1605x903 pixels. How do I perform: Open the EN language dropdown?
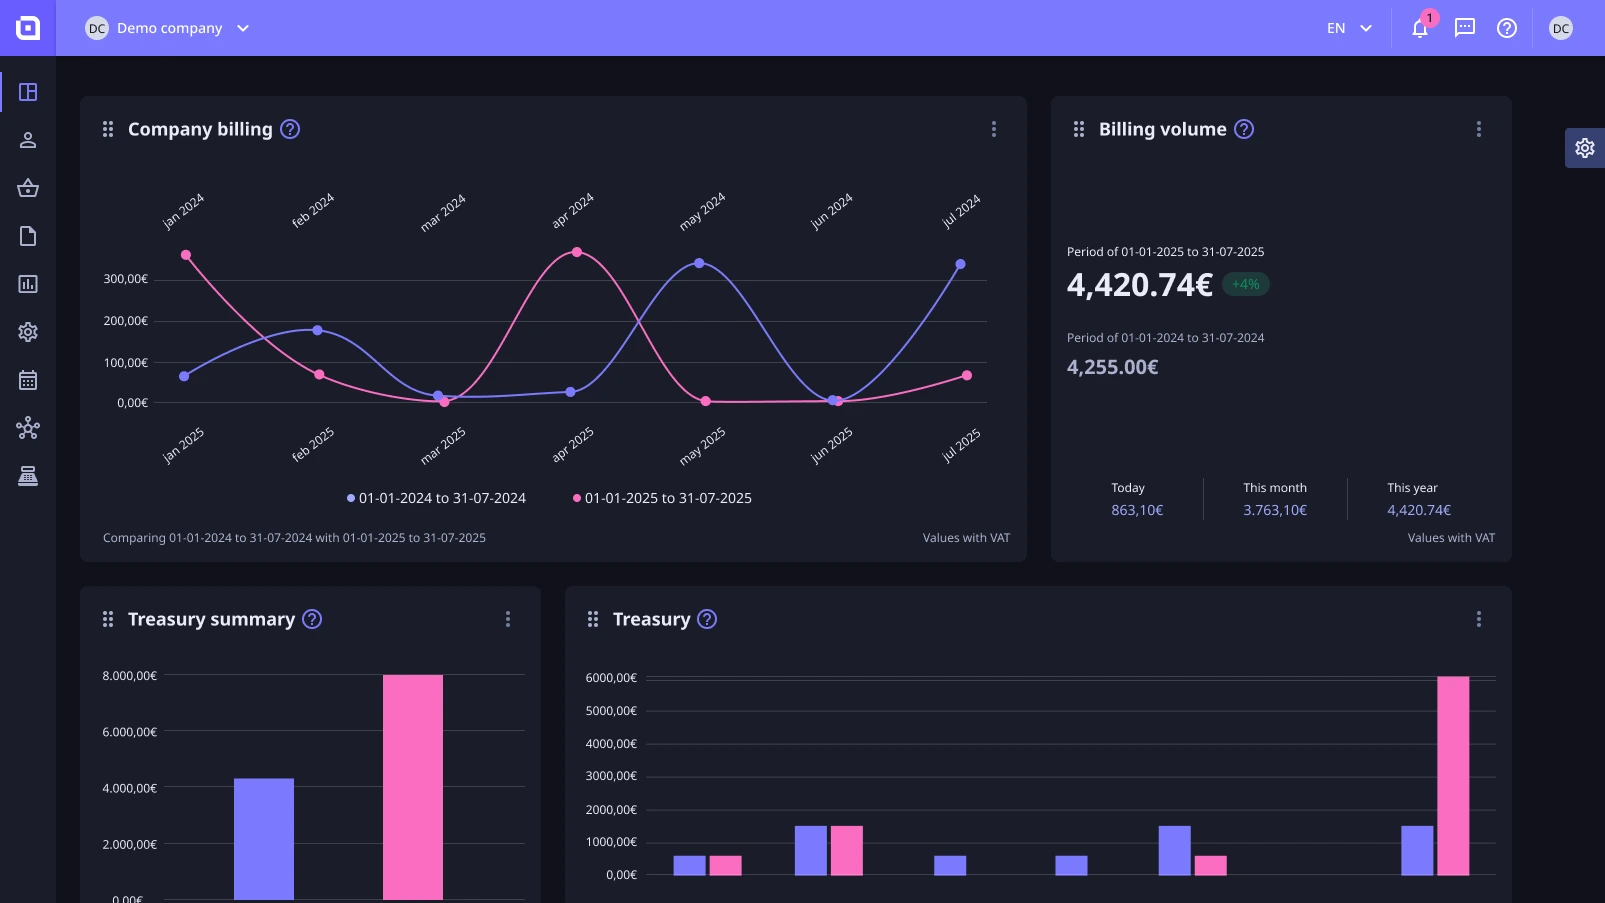pyautogui.click(x=1348, y=28)
